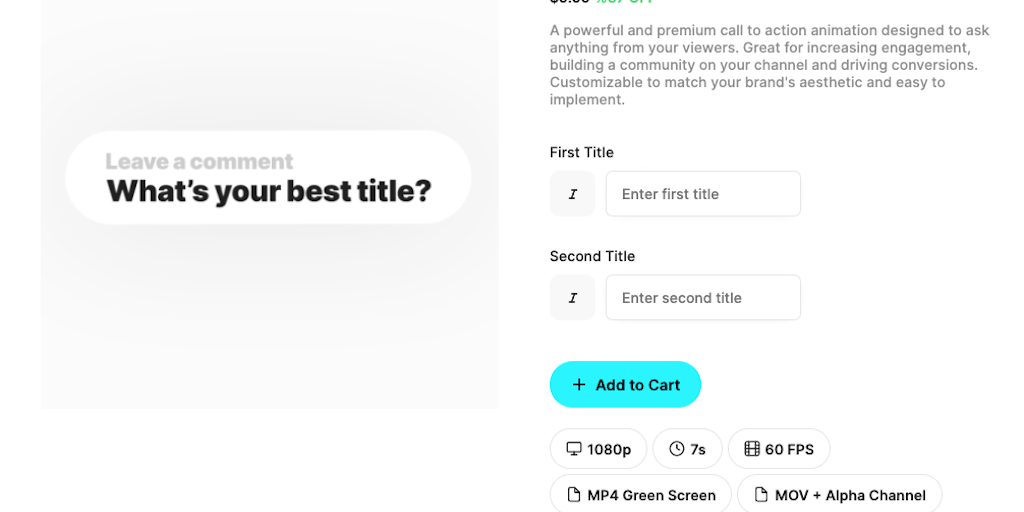This screenshot has width=1024, height=512.
Task: Click the plus icon in Add to Cart
Action: (x=579, y=385)
